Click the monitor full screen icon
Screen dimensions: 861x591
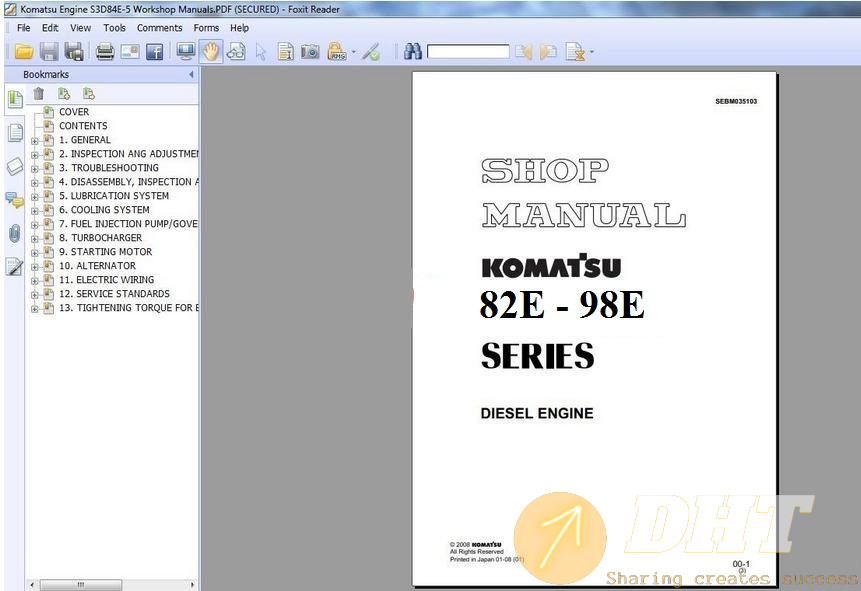click(186, 52)
